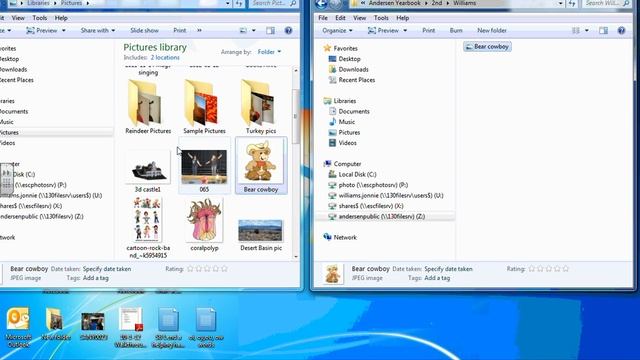This screenshot has width=640, height=360.
Task: Open Share with dropdown
Action: 98,30
